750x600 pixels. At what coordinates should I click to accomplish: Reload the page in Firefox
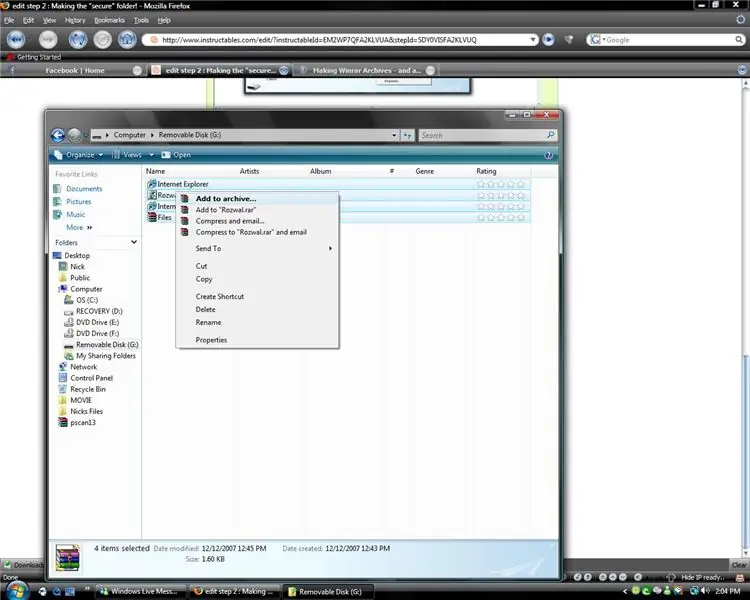(77, 39)
